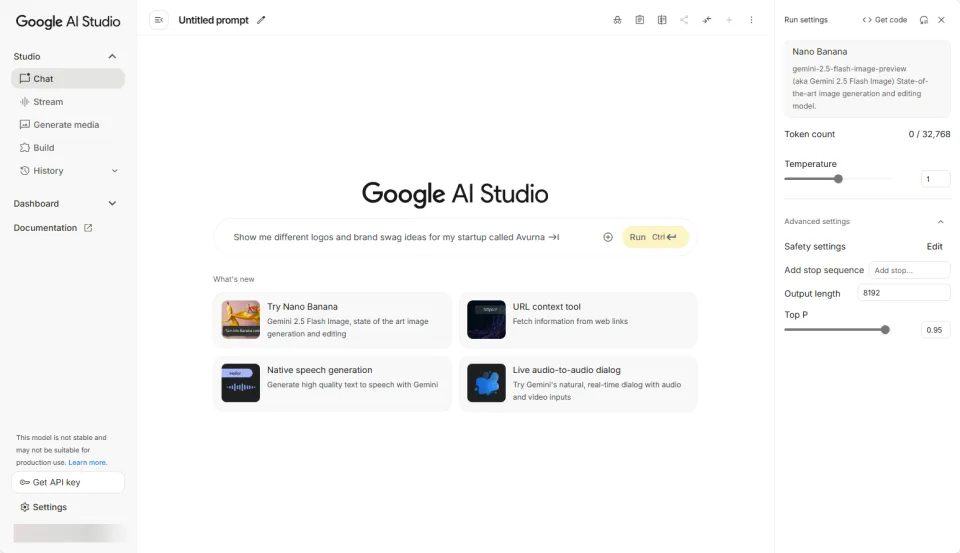Close the Run settings panel
Viewport: 960px width, 553px height.
[942, 20]
